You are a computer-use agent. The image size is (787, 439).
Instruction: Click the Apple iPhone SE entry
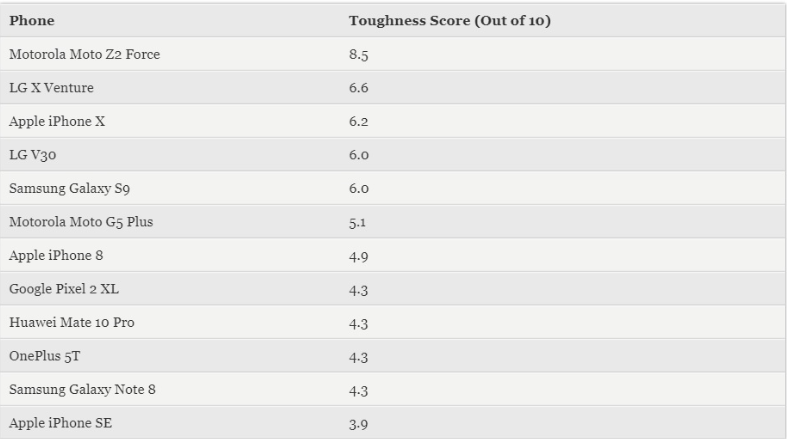[x=60, y=423]
